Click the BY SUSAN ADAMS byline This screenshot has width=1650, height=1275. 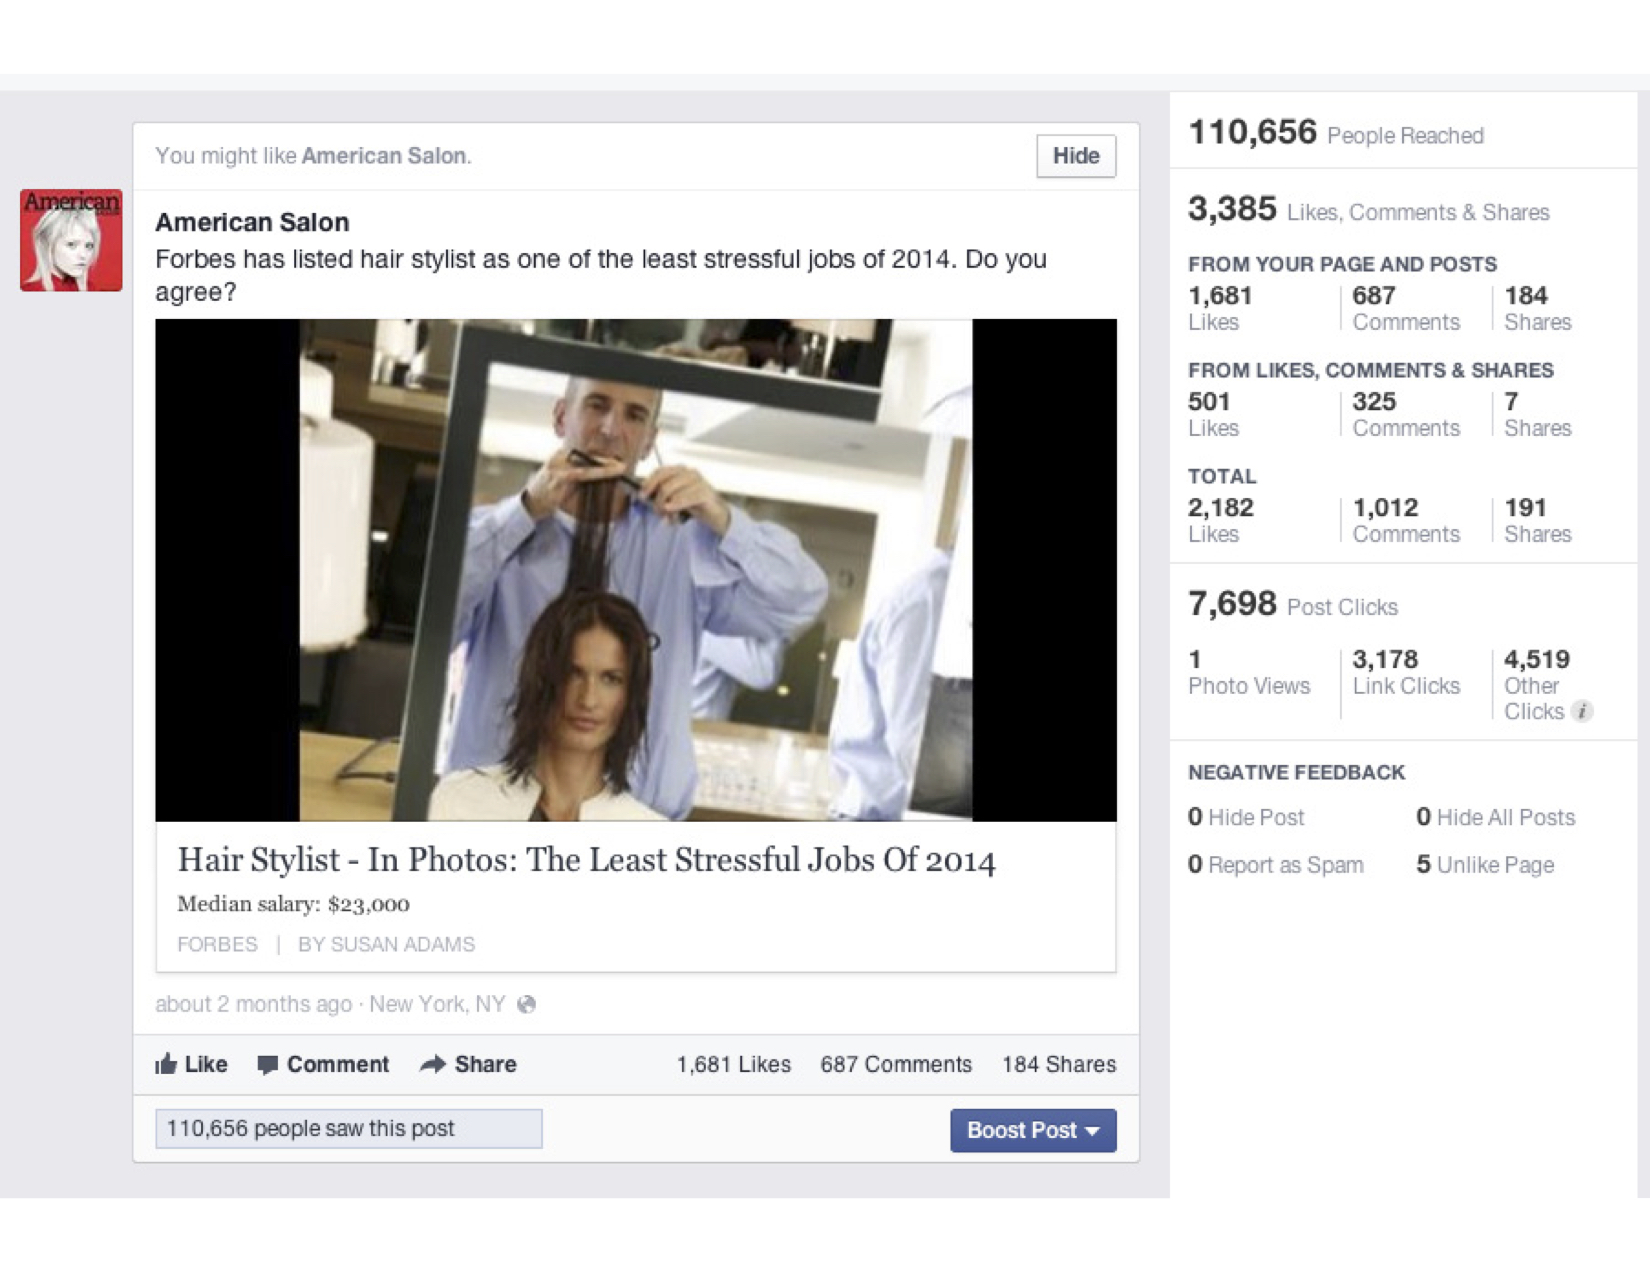pyautogui.click(x=386, y=944)
